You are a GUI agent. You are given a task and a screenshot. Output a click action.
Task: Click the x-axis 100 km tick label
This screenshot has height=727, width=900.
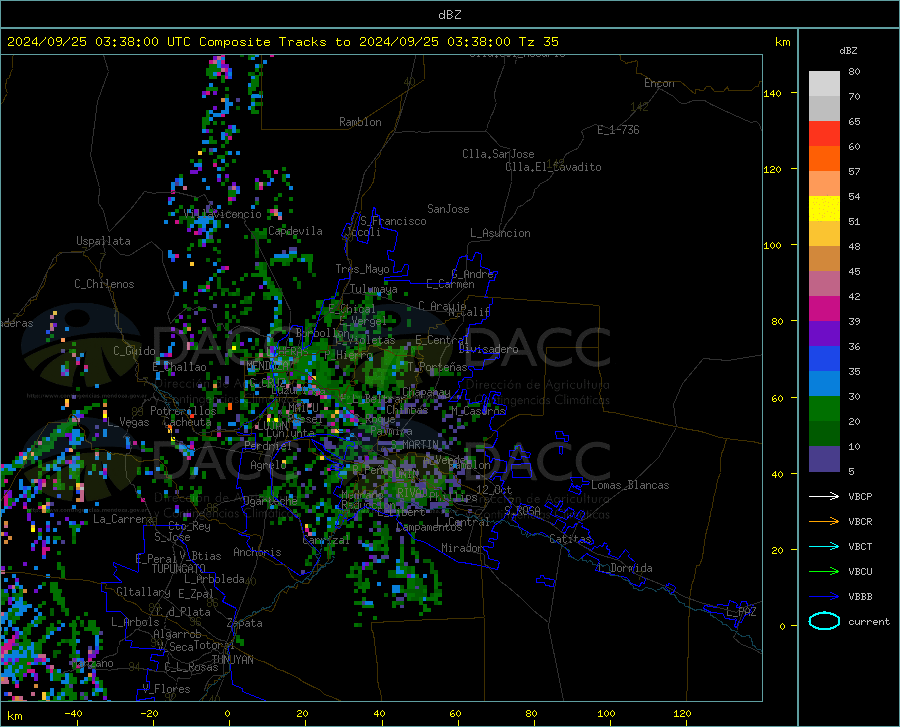pyautogui.click(x=606, y=713)
